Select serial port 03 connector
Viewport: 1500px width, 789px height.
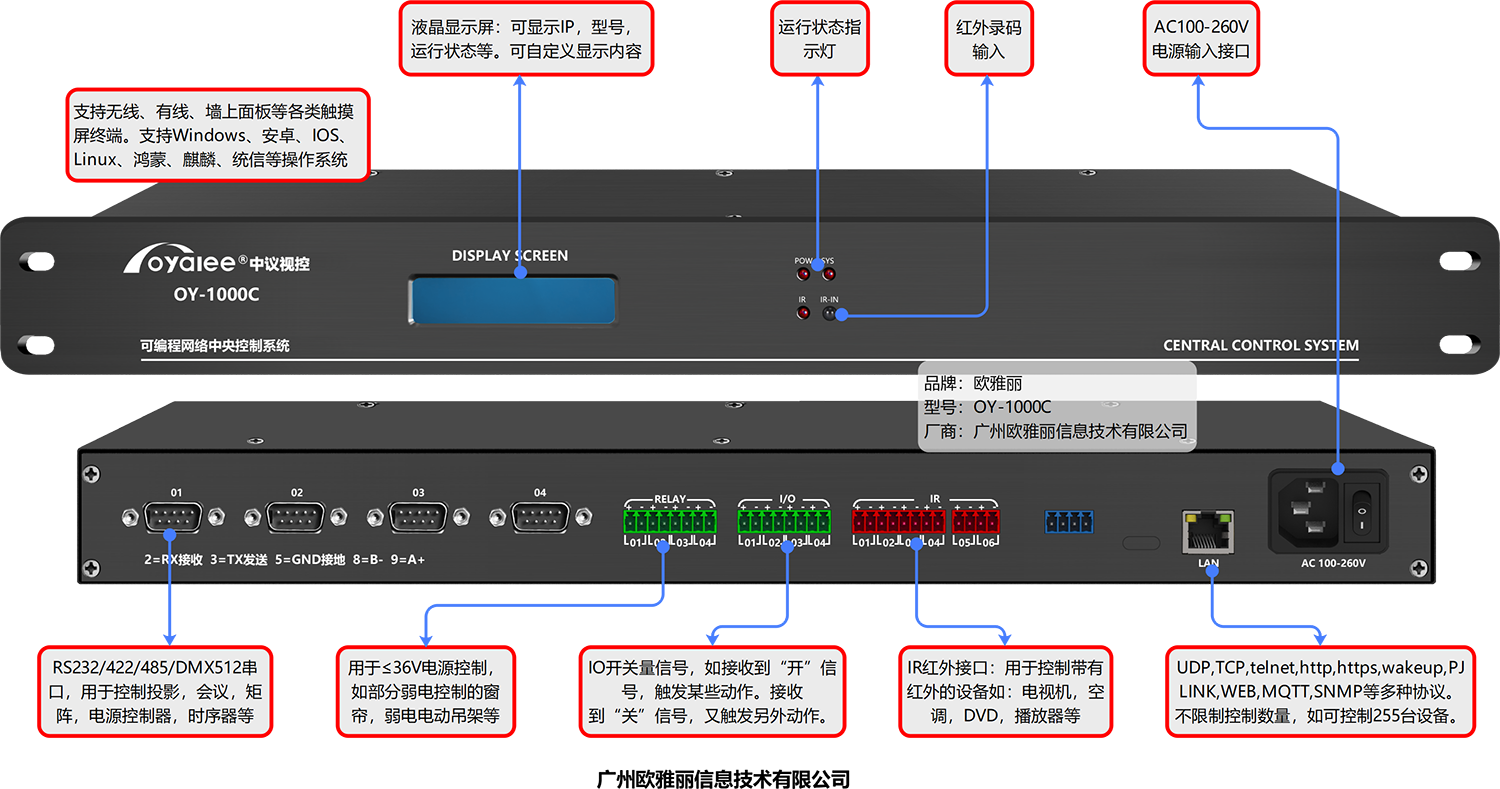418,516
